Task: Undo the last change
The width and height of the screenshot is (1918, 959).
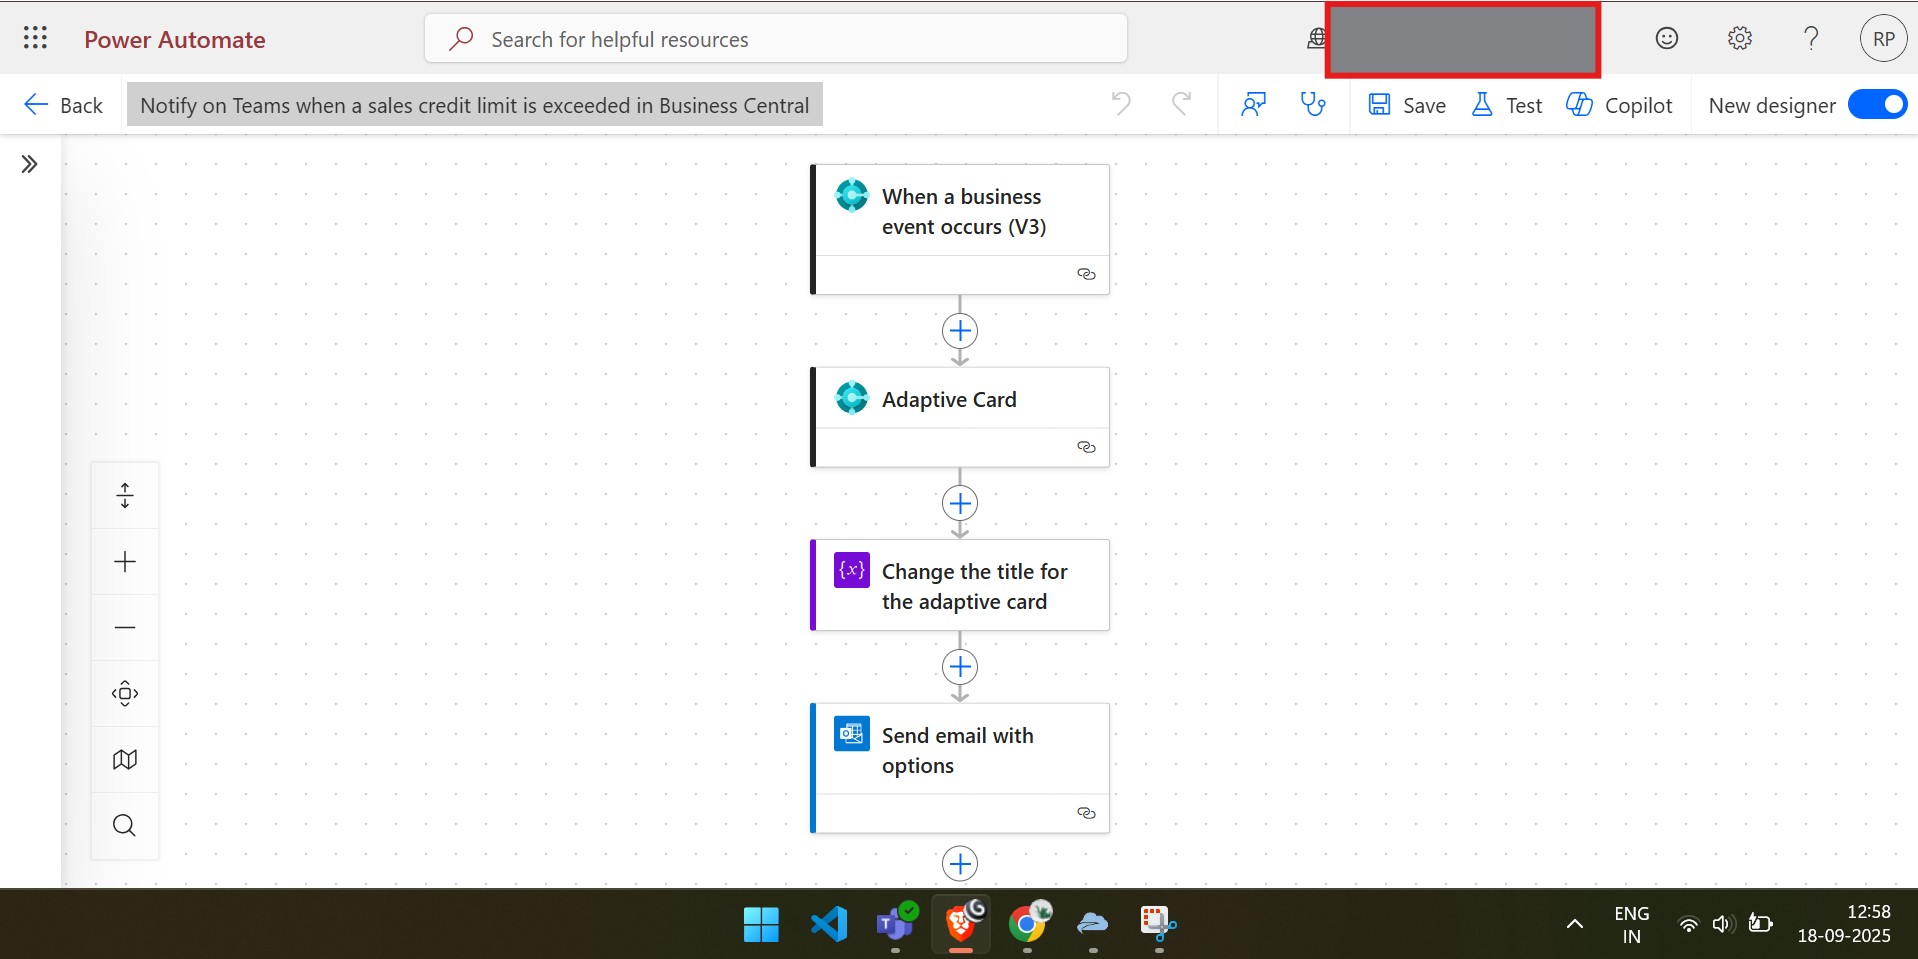Action: 1121,104
